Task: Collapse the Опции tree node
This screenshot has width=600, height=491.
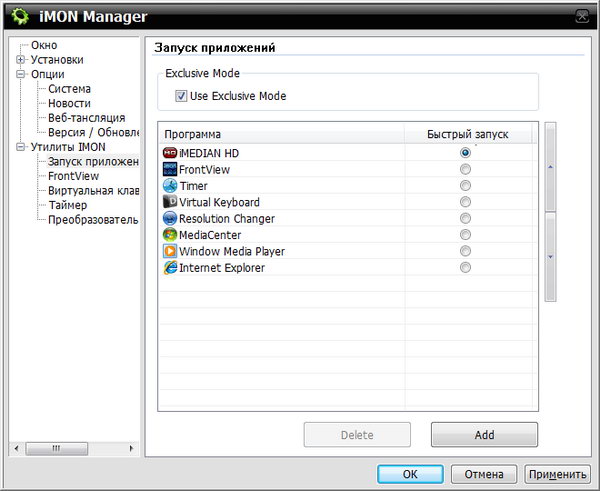Action: tap(20, 74)
